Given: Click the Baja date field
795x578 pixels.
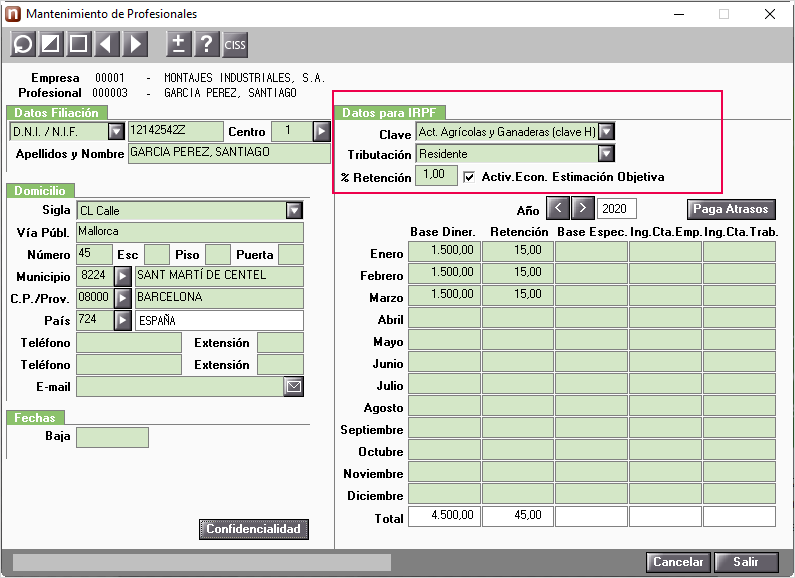Looking at the screenshot, I should [113, 438].
